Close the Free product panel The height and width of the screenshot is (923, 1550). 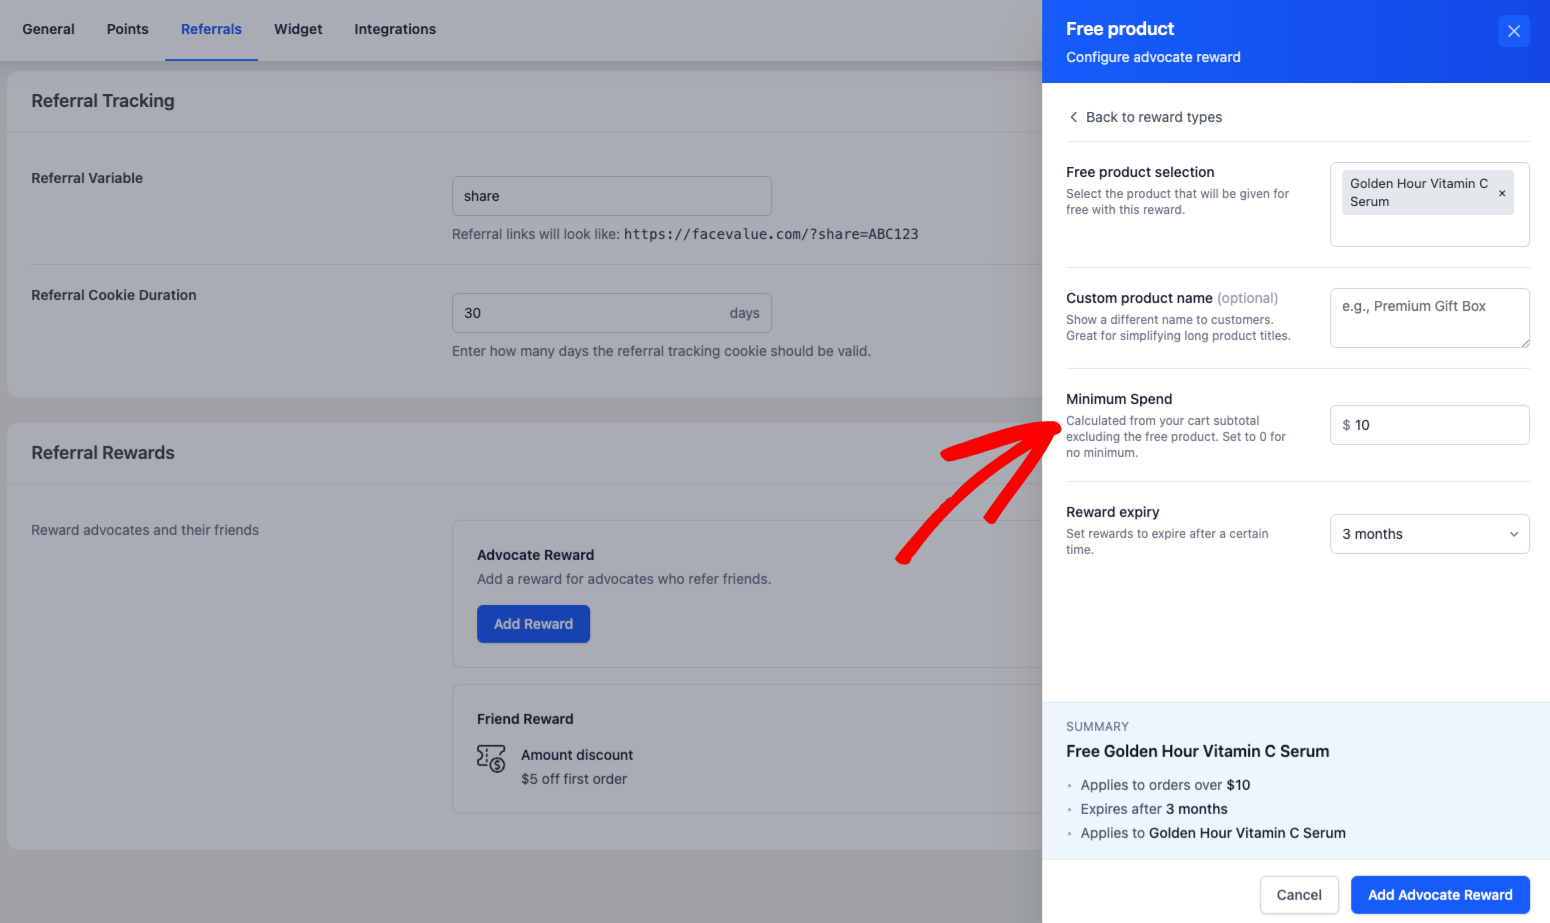click(x=1513, y=31)
